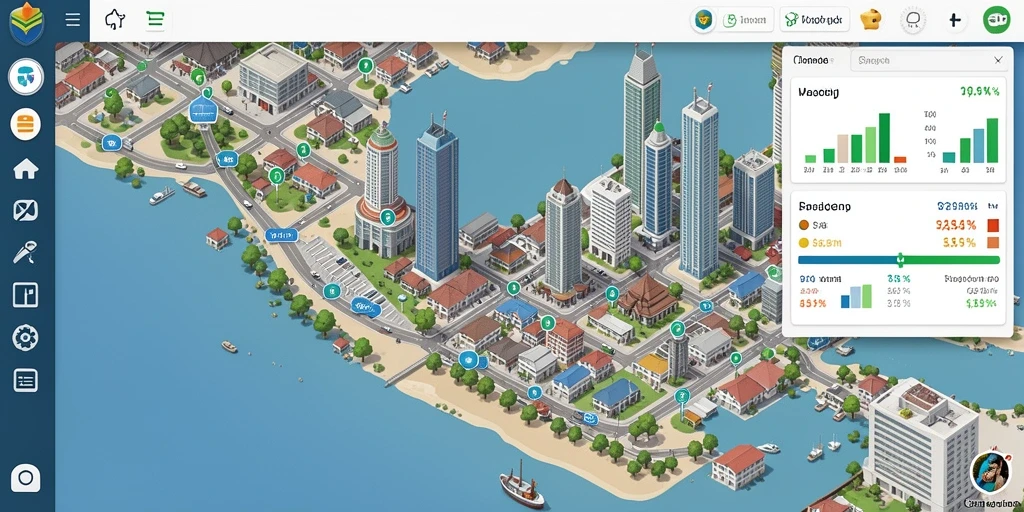
Task: Open the orange stacked-layers sidebar icon
Action: tap(25, 124)
